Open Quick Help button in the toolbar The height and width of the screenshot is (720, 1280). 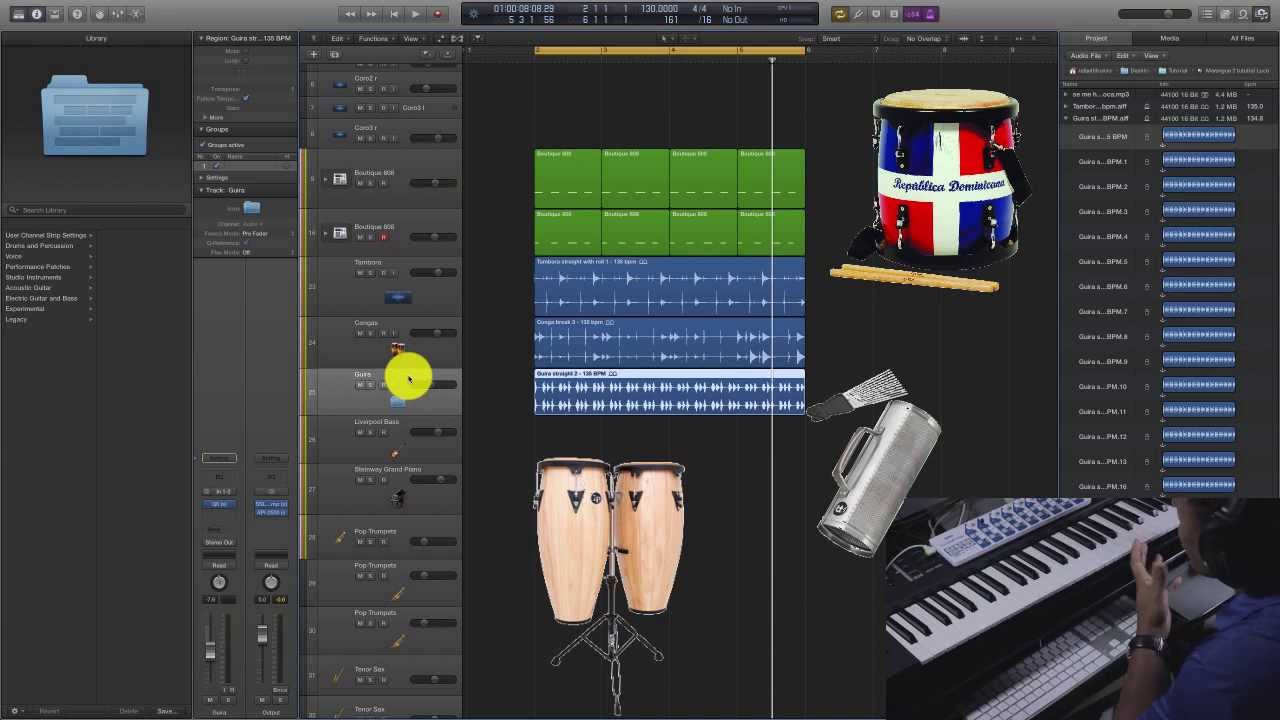coord(76,14)
